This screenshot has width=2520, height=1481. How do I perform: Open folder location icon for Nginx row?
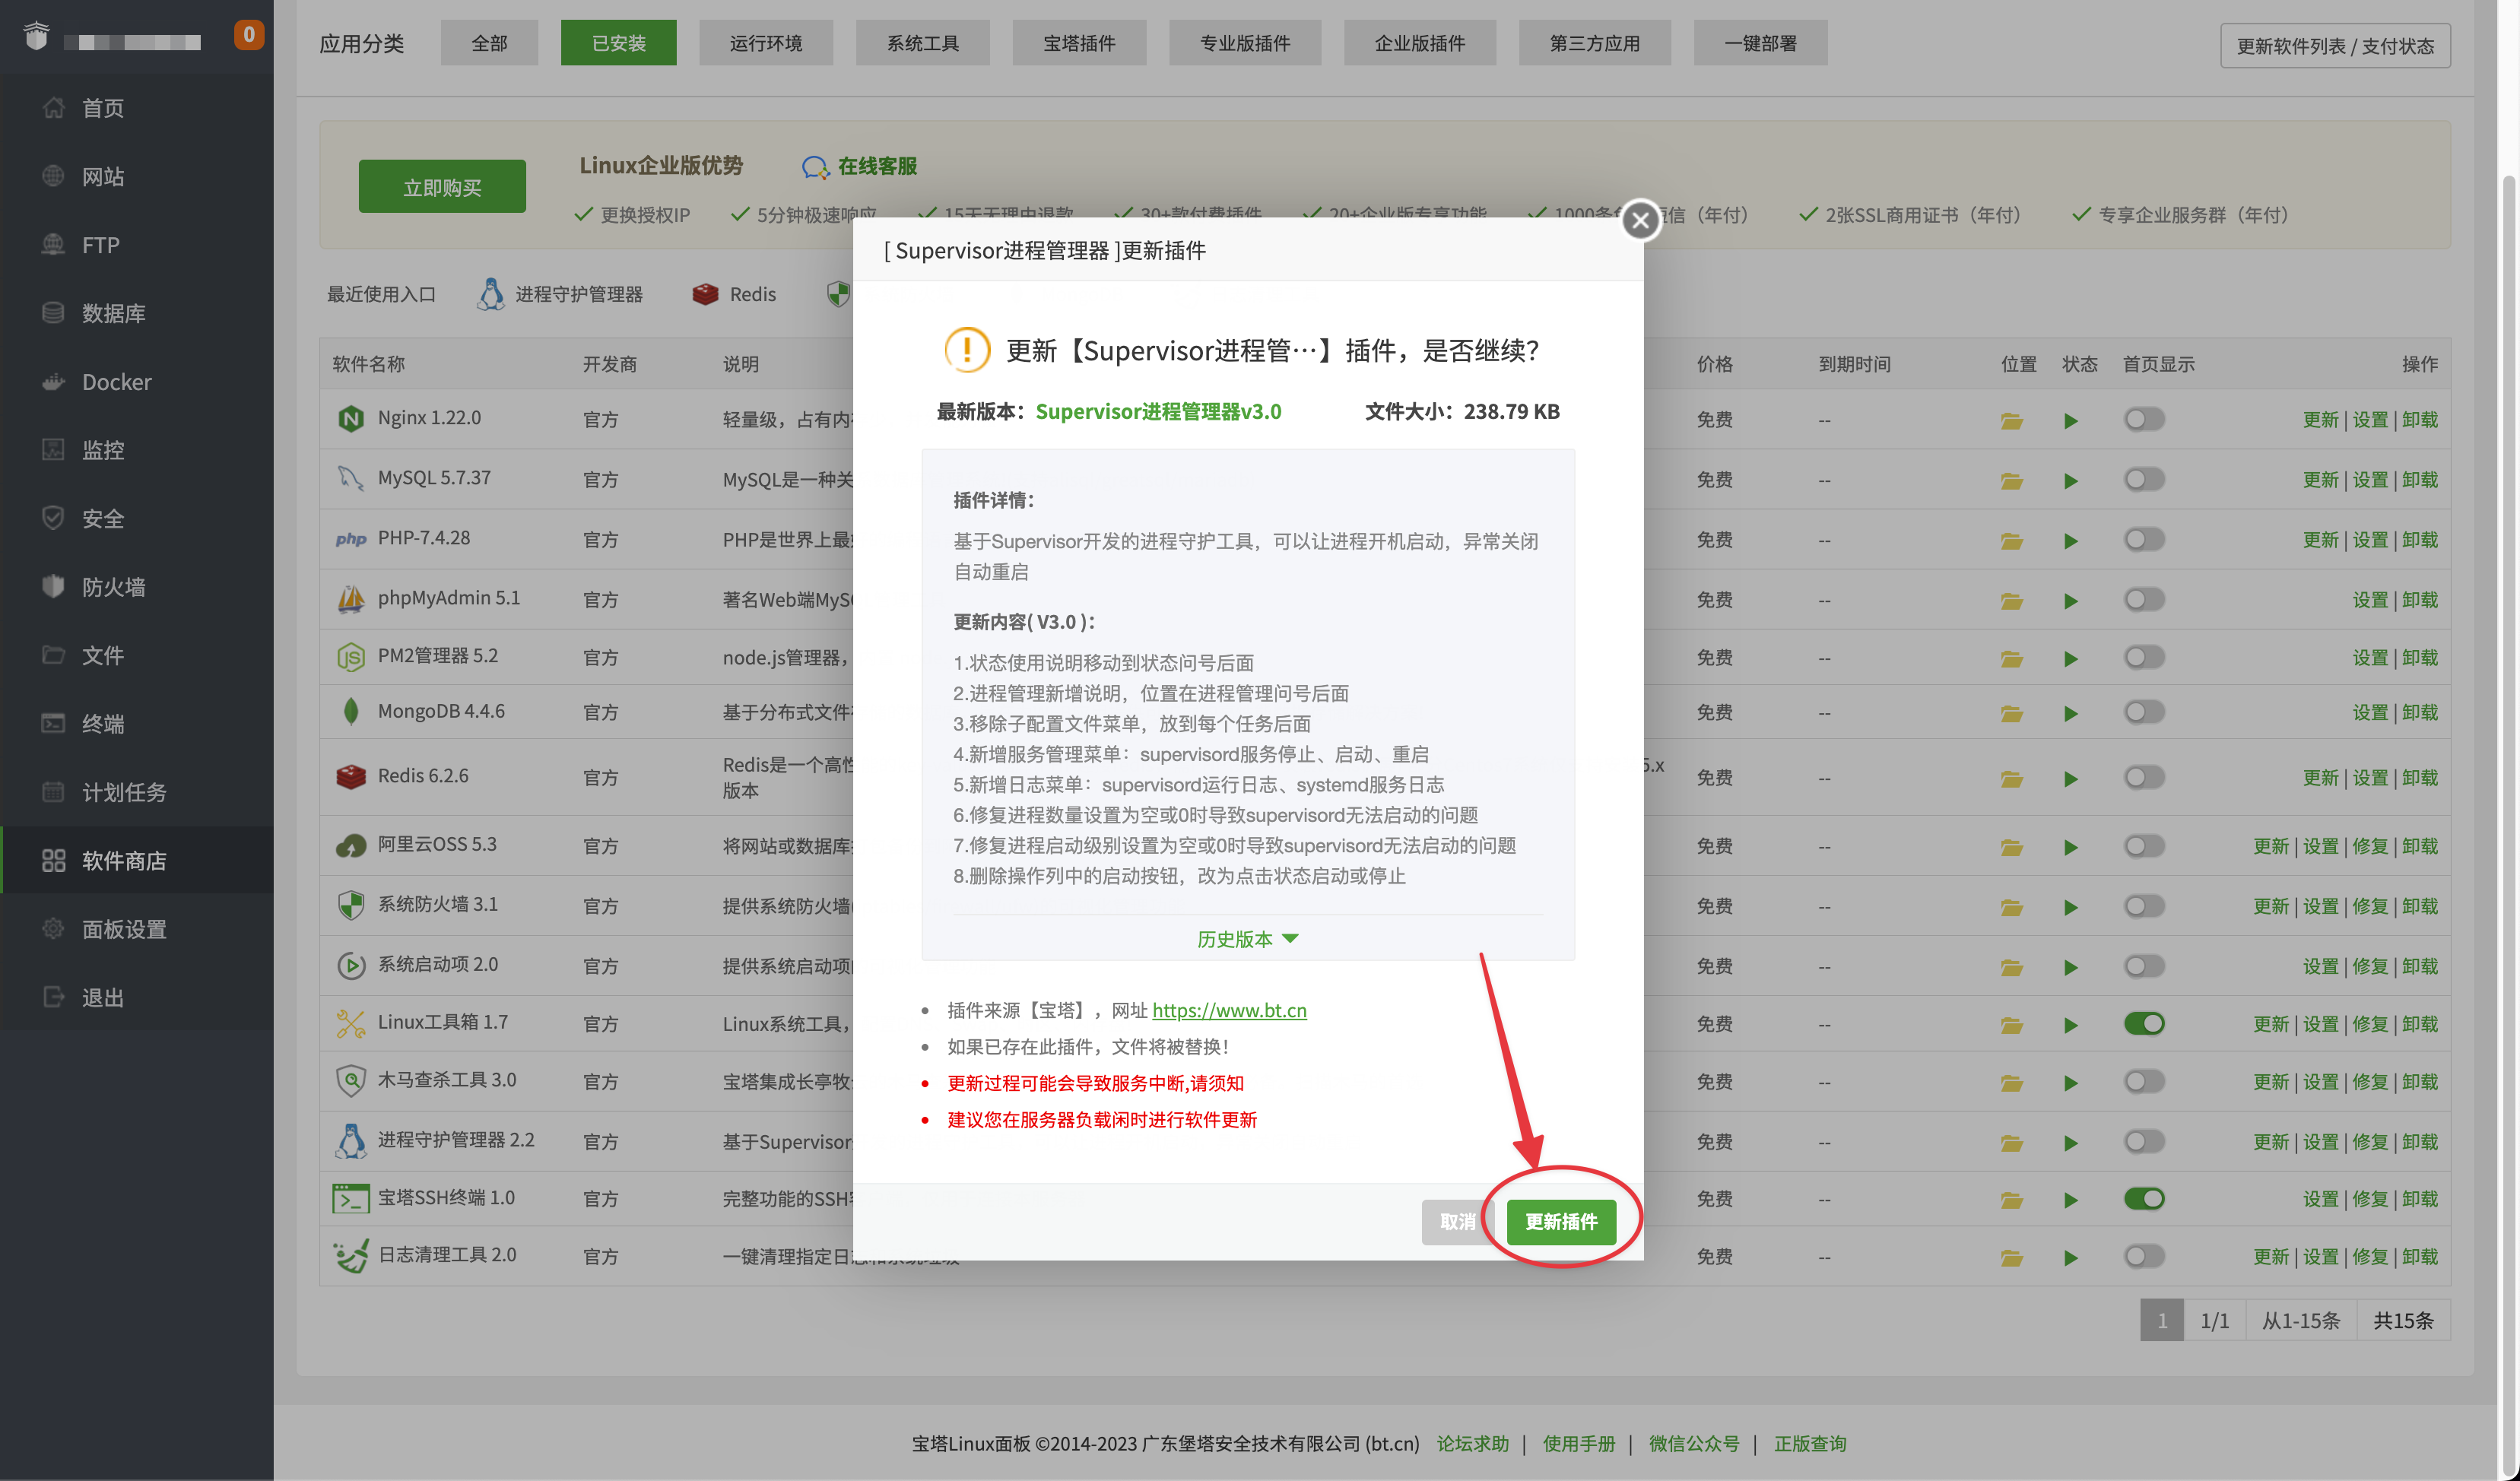[x=2011, y=420]
